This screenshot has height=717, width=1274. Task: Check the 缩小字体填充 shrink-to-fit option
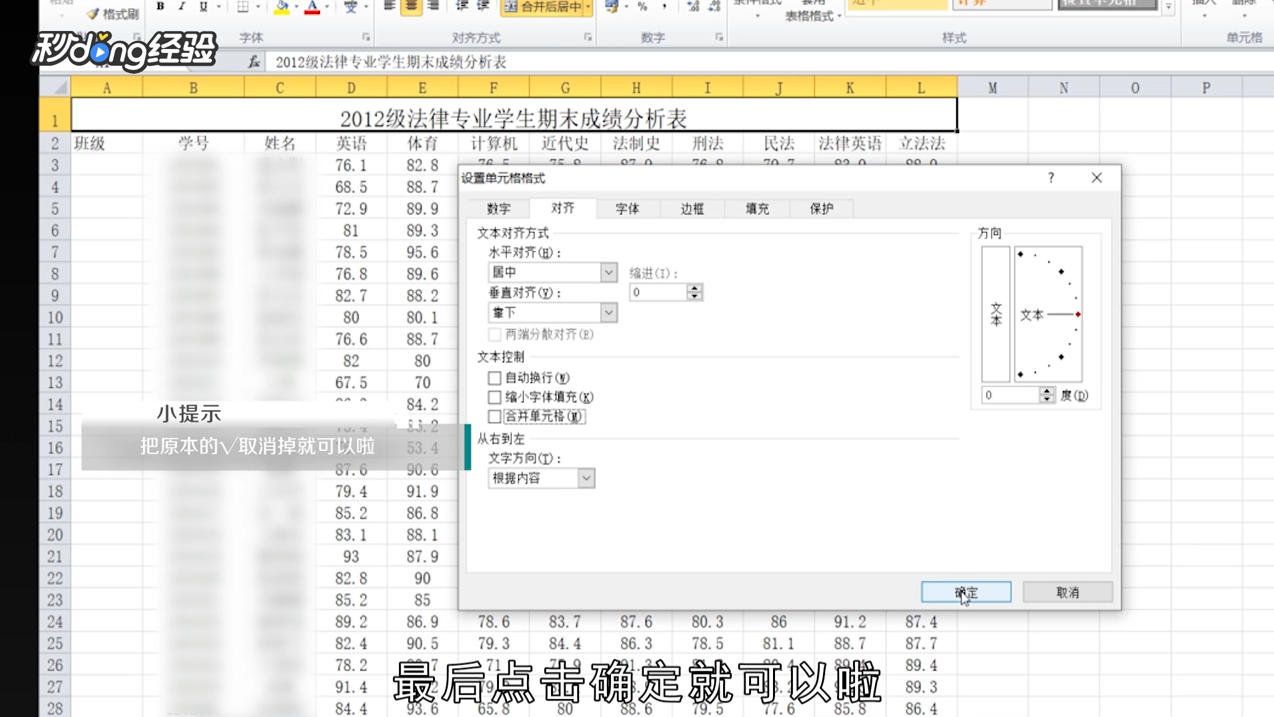click(x=495, y=397)
